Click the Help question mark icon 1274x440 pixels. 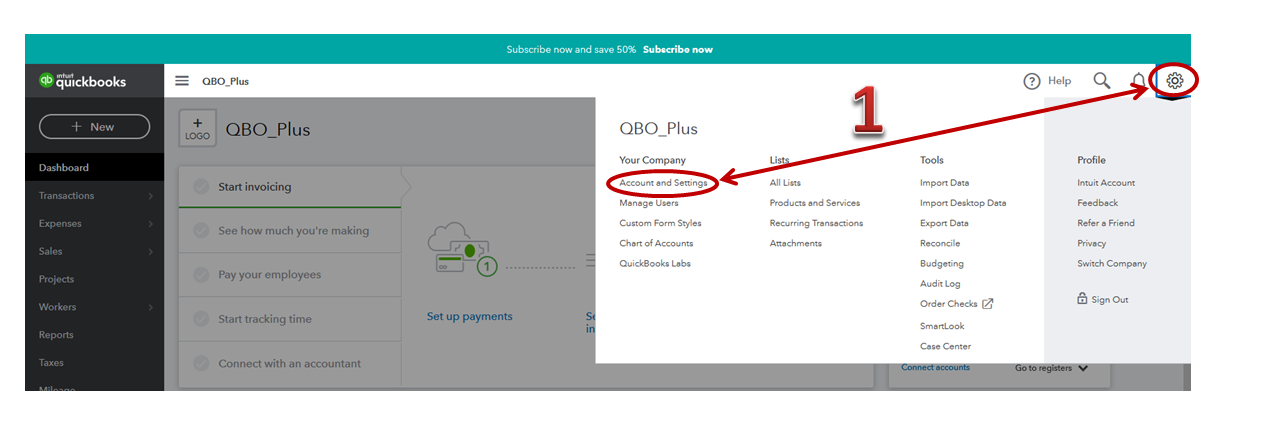coord(1032,81)
